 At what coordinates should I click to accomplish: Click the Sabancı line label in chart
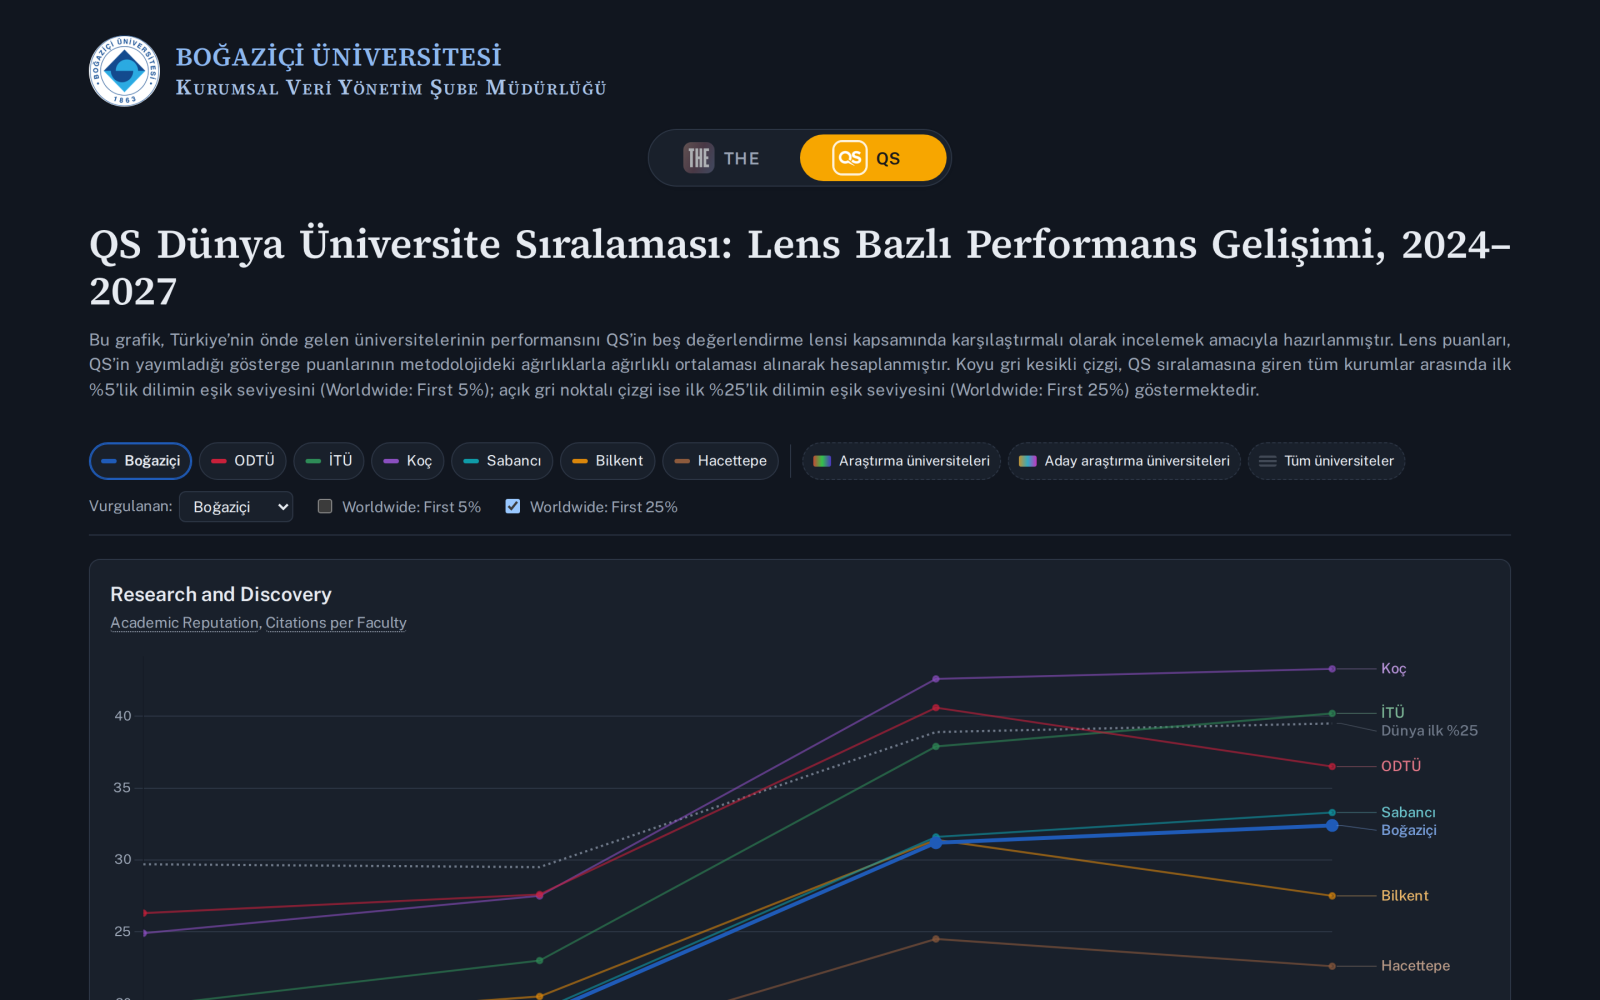(1408, 812)
